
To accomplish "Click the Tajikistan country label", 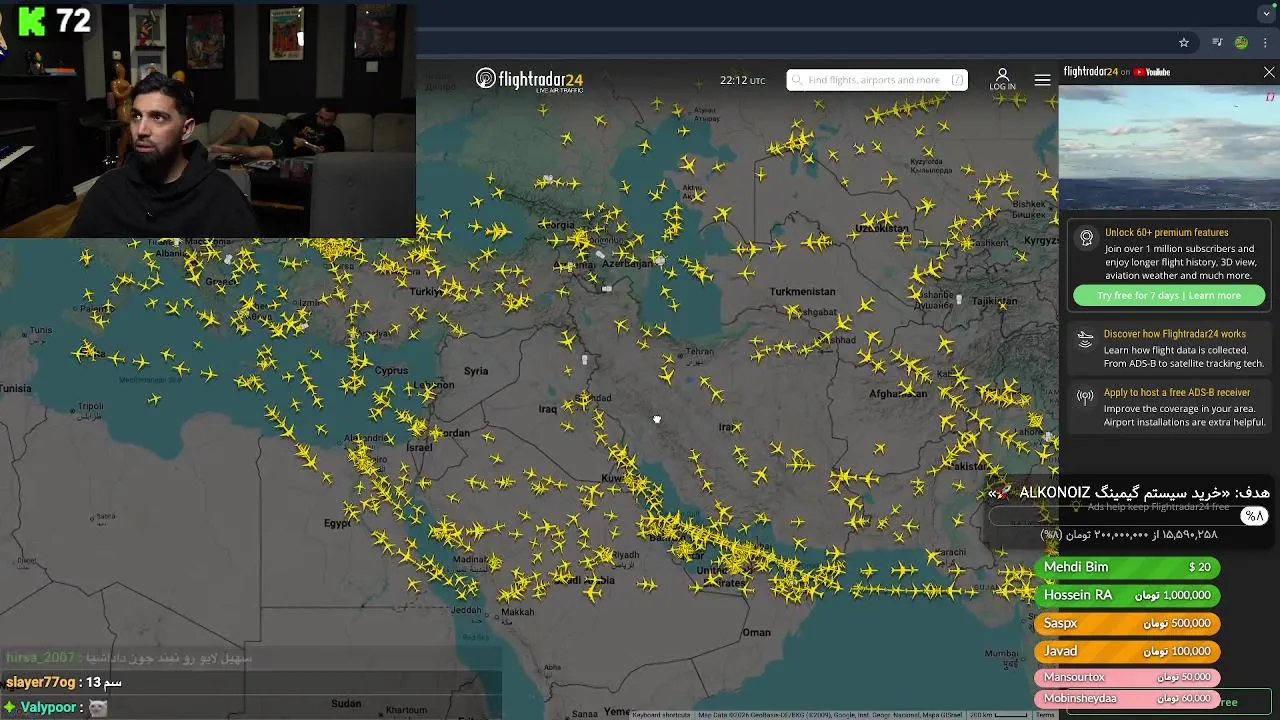I will (x=995, y=300).
